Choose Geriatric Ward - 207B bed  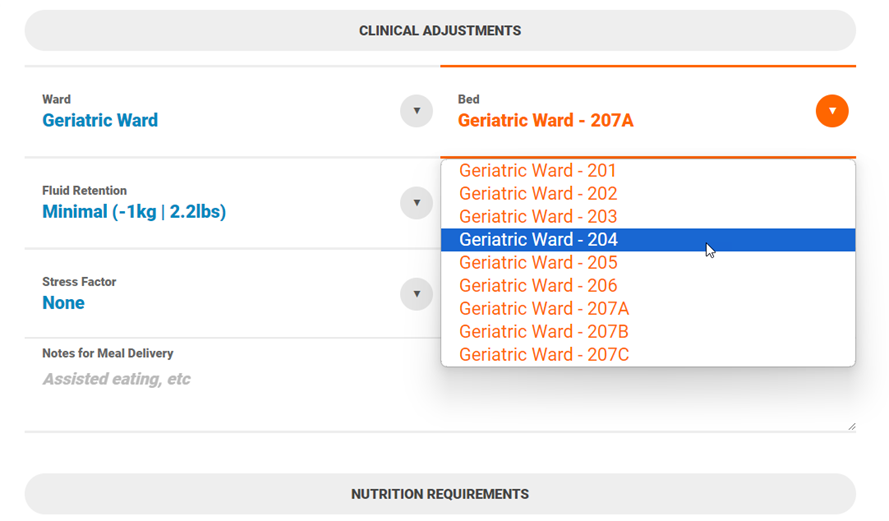[x=544, y=332]
